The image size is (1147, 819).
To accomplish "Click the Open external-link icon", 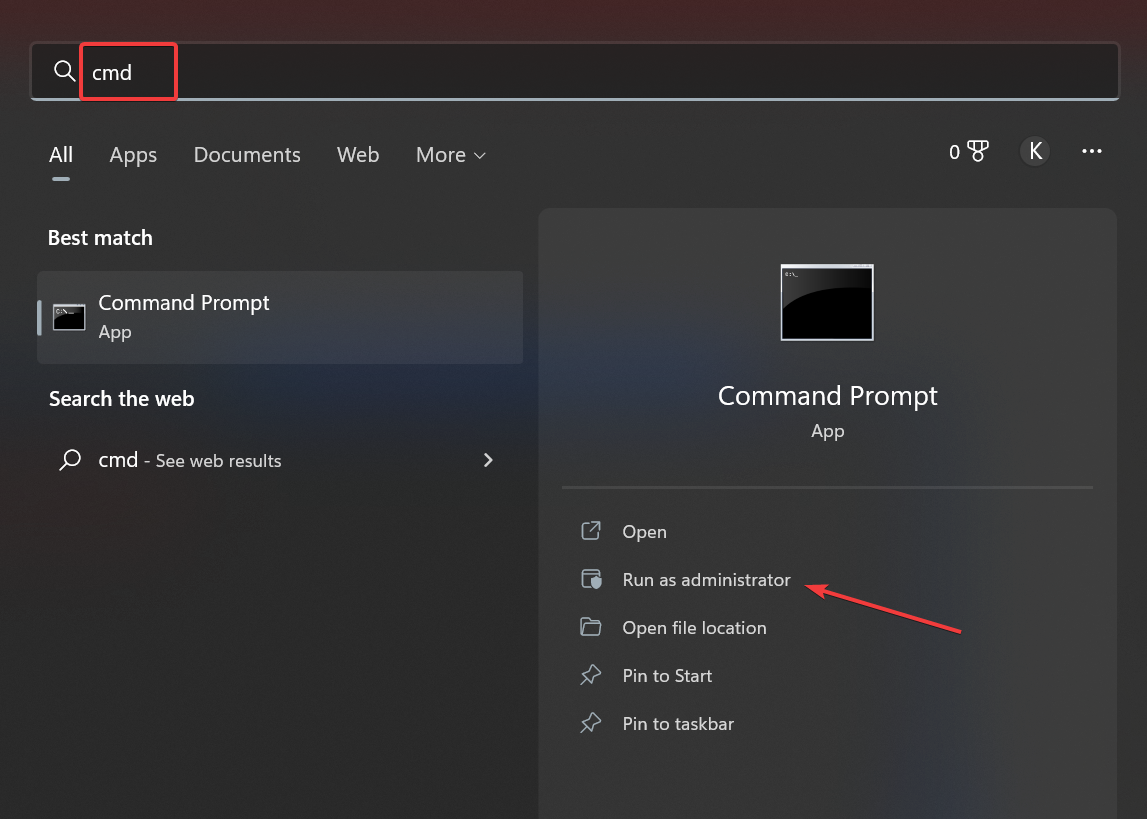I will coord(590,531).
